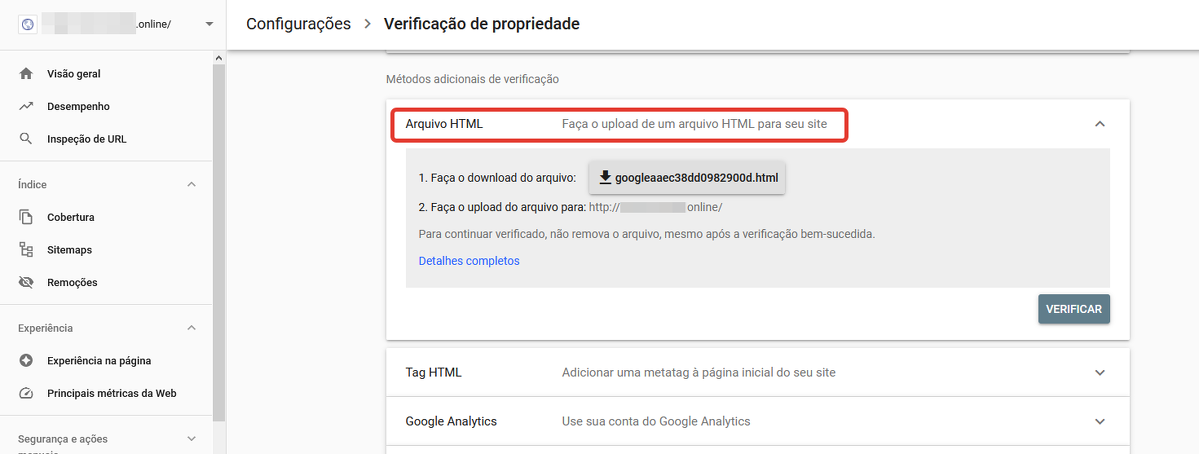
Task: Collapse the Arquivo HTML section
Action: tap(1100, 124)
